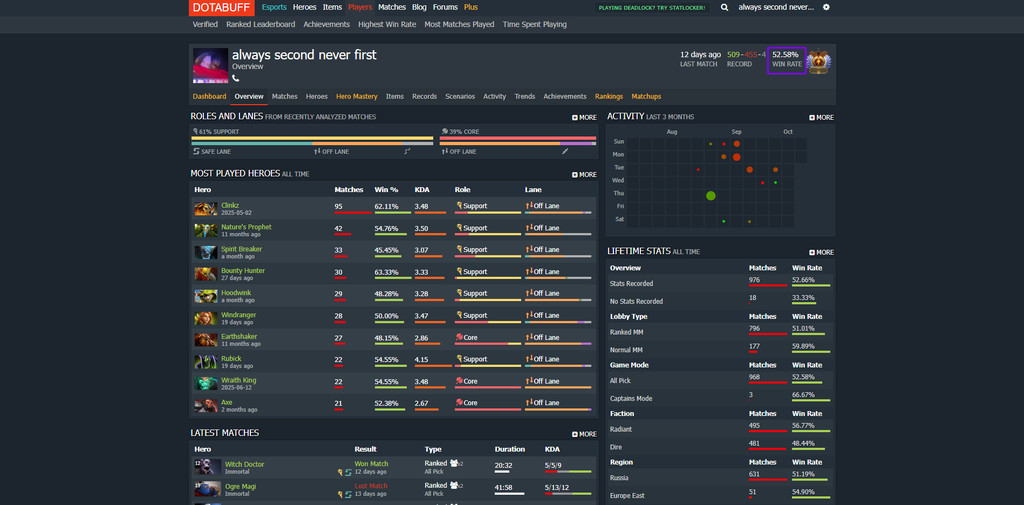Click Clinkz 62.11% win rate cell
The width and height of the screenshot is (1024, 505).
[x=392, y=208]
